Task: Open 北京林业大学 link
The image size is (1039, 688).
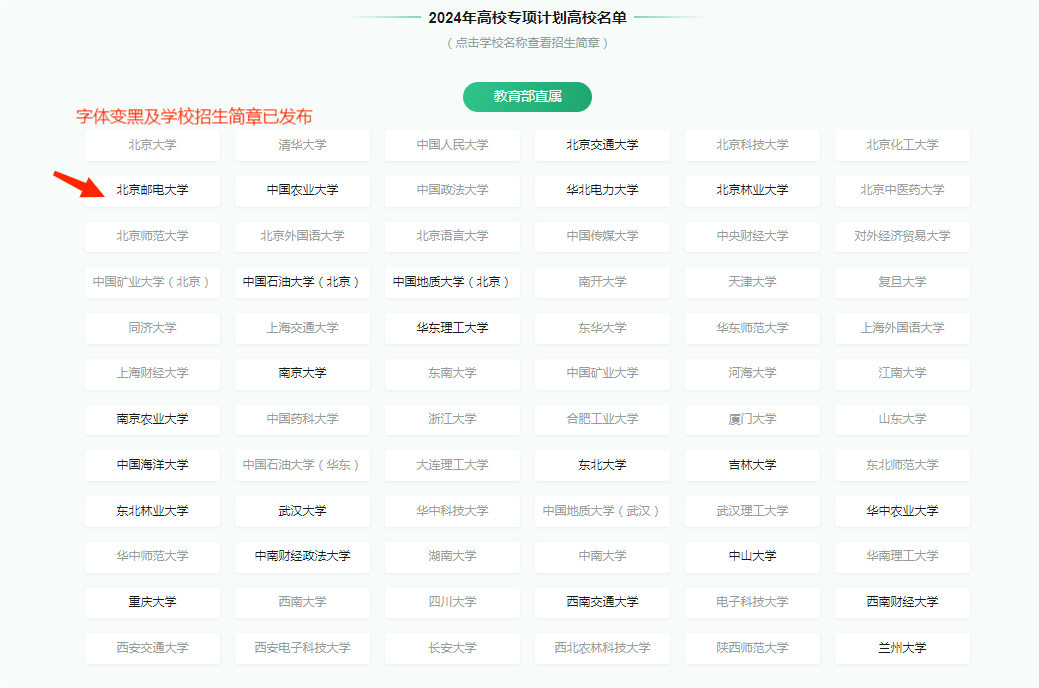Action: point(752,190)
